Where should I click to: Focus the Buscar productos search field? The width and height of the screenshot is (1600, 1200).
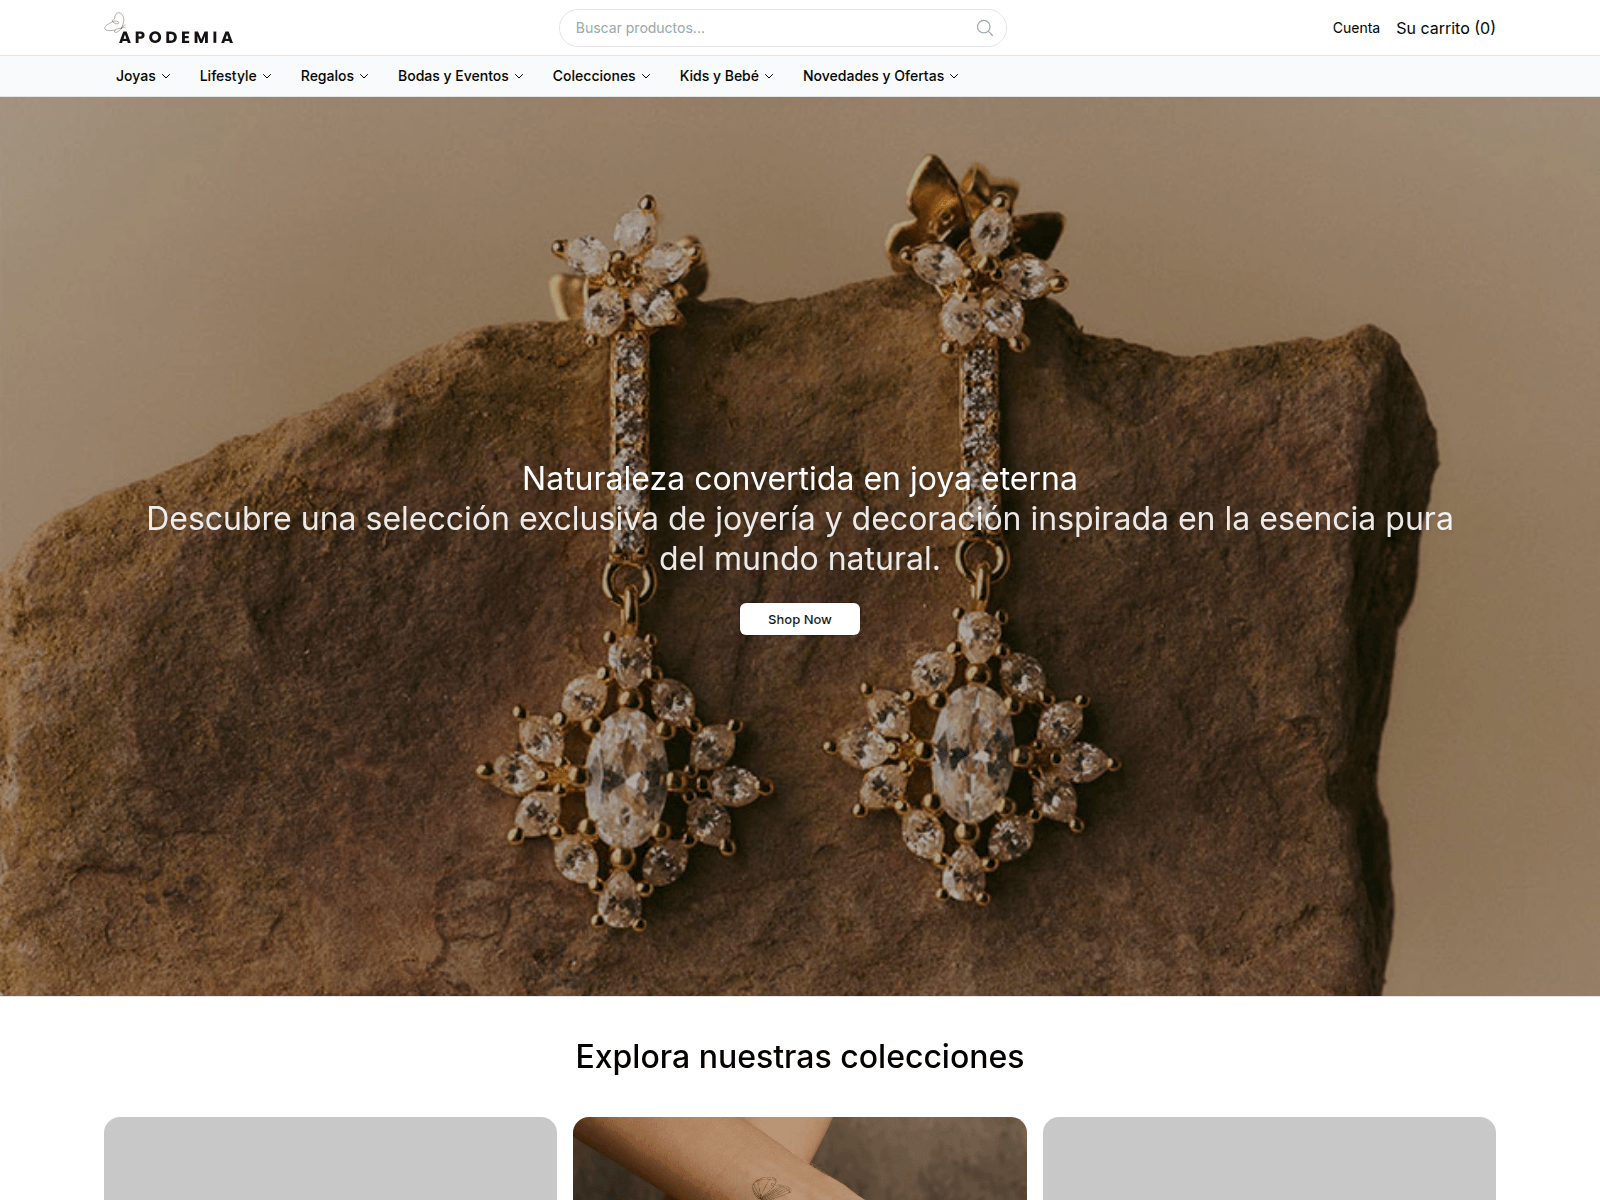782,28
